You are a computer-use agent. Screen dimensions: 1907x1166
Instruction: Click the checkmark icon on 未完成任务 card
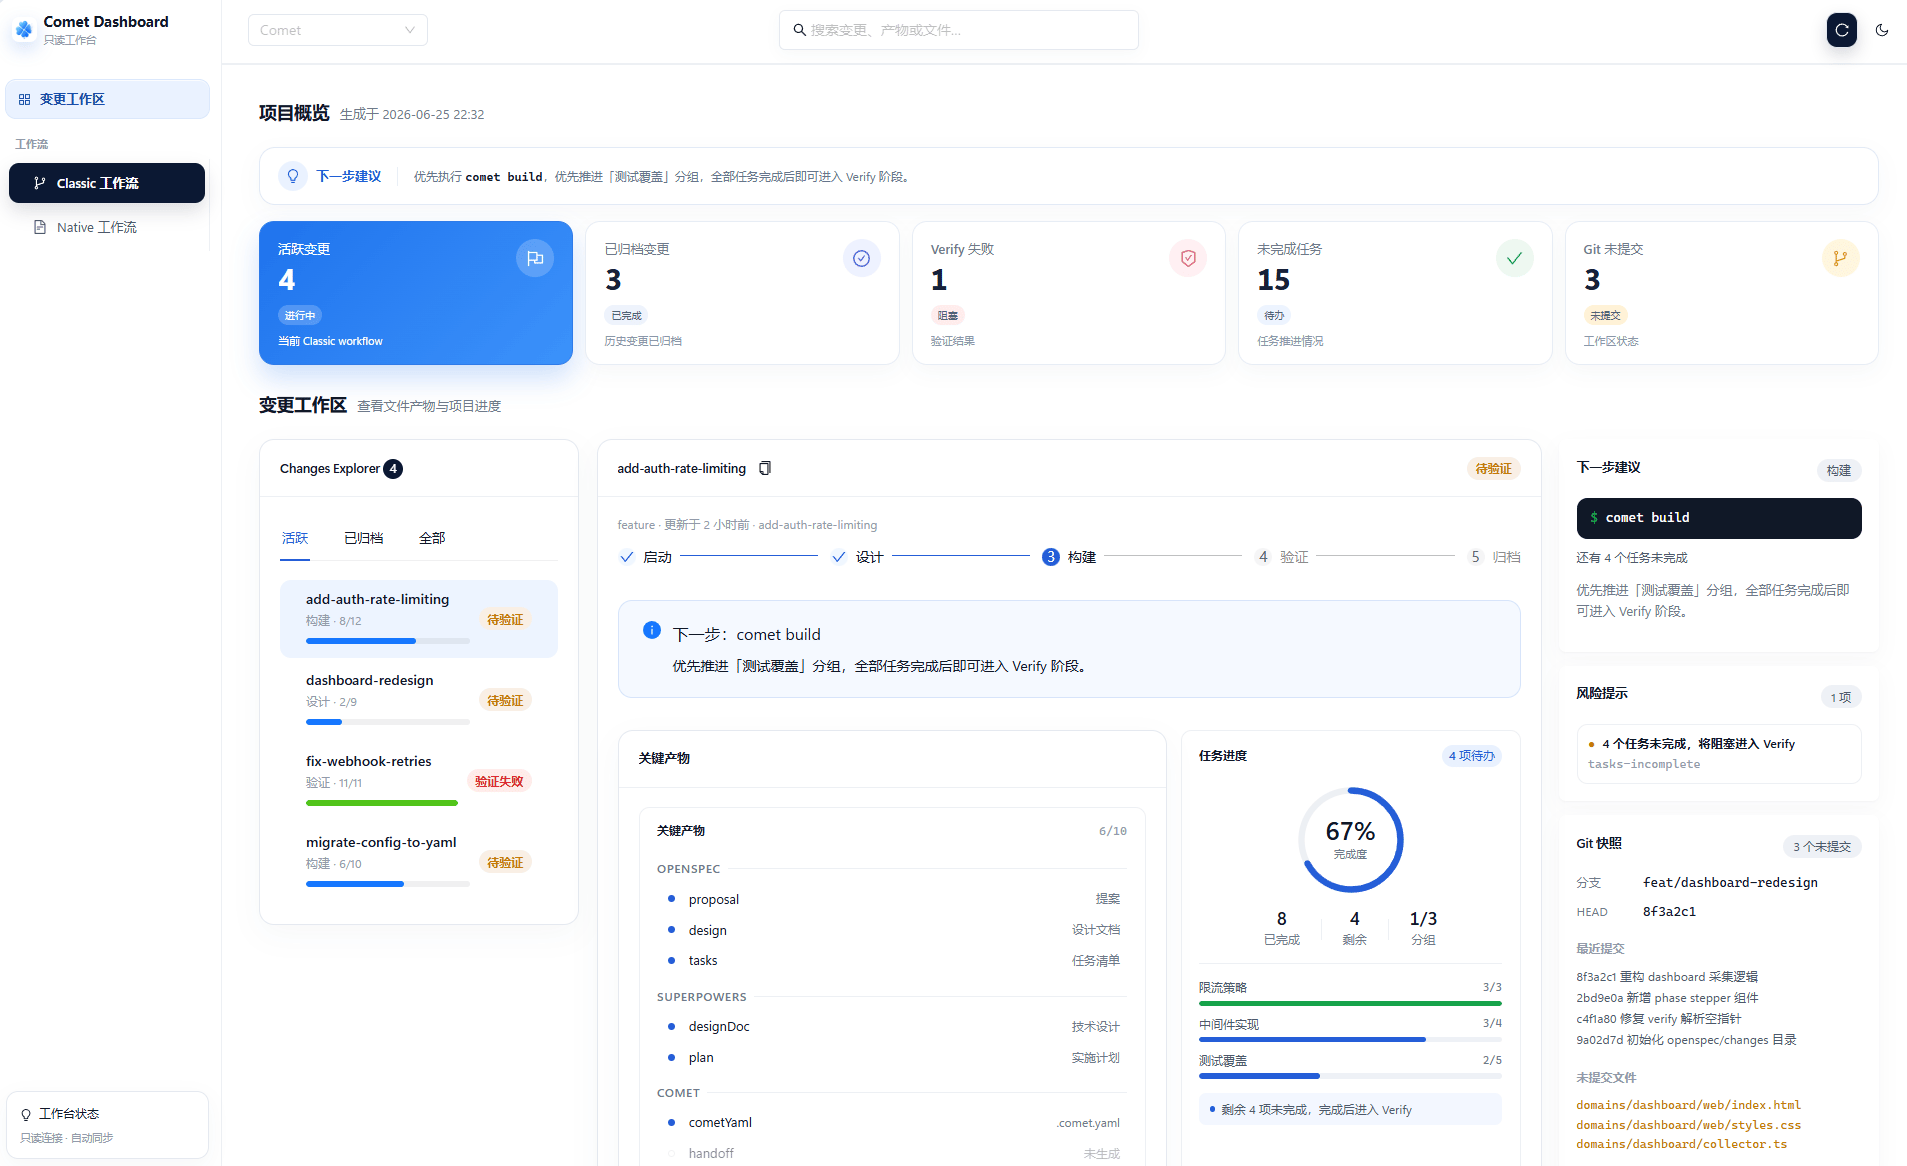pyautogui.click(x=1514, y=258)
